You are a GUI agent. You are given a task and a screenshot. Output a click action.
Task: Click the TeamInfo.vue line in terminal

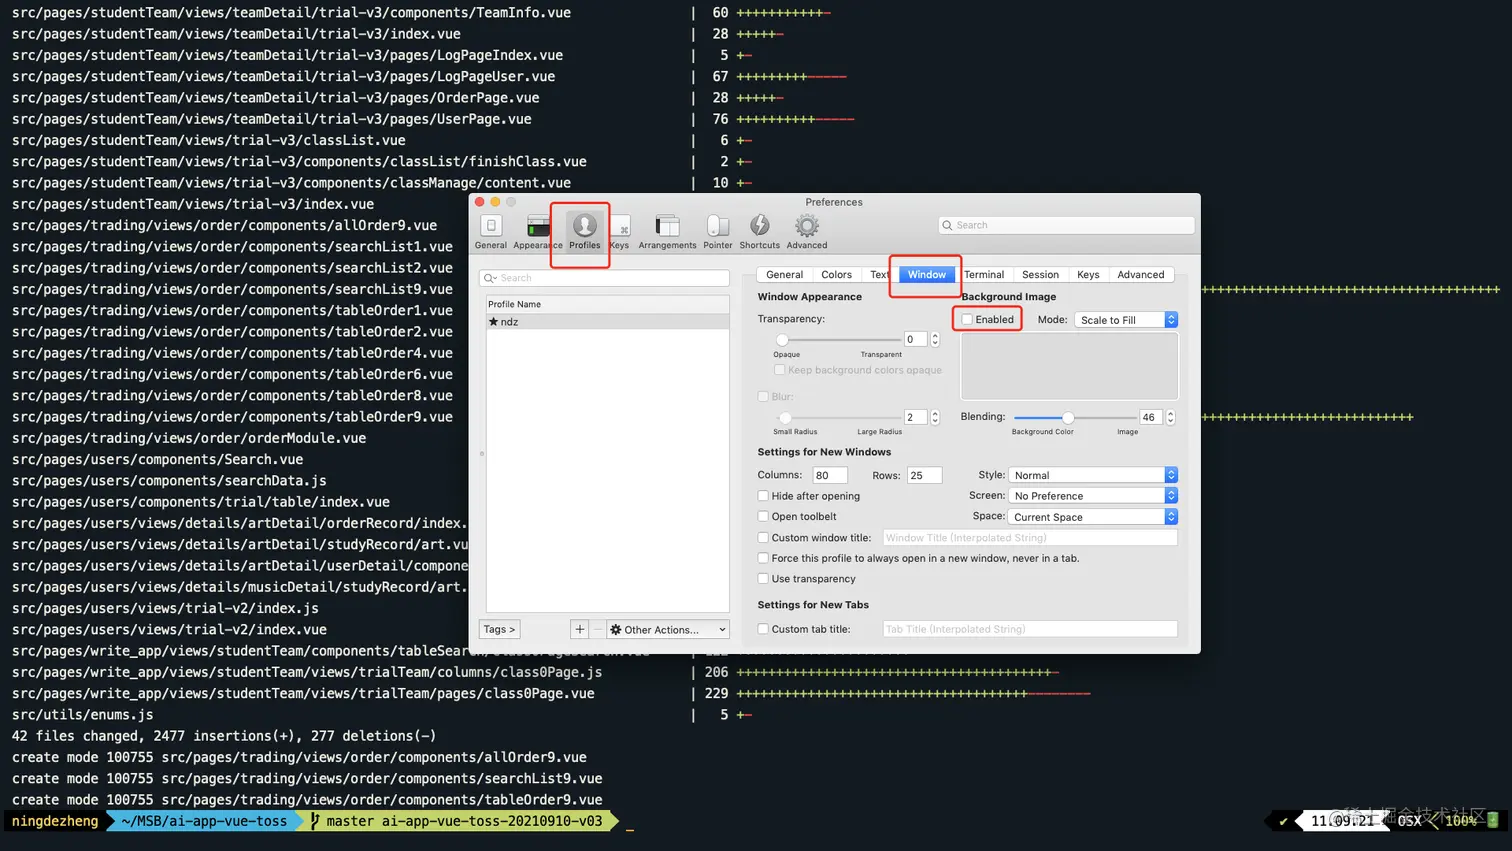[x=291, y=13]
